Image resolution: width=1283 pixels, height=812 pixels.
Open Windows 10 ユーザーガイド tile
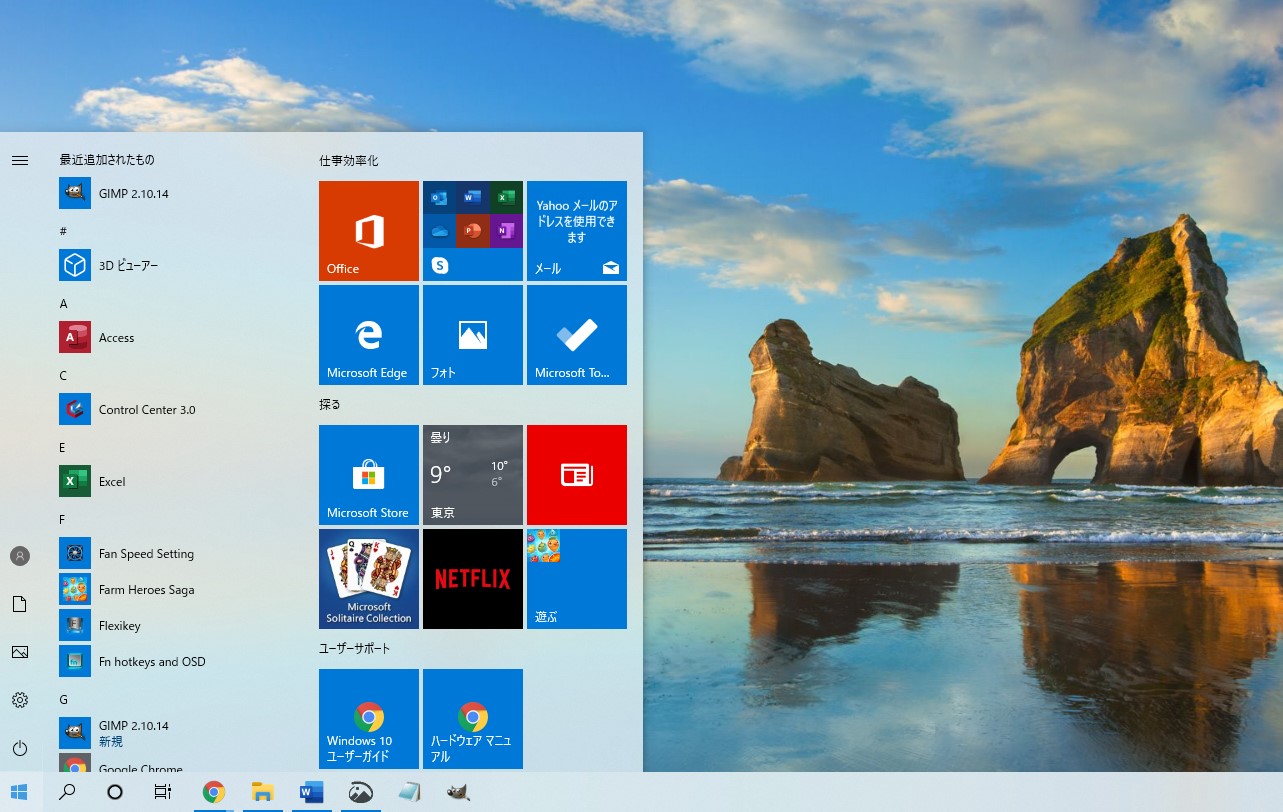point(369,719)
